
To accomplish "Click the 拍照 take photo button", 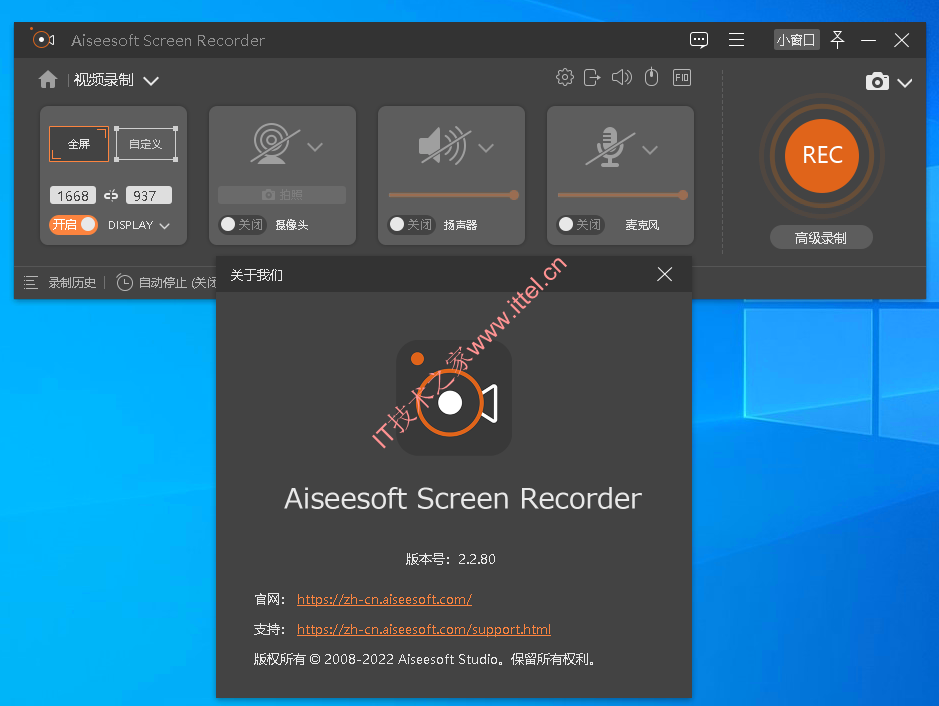I will click(x=282, y=195).
